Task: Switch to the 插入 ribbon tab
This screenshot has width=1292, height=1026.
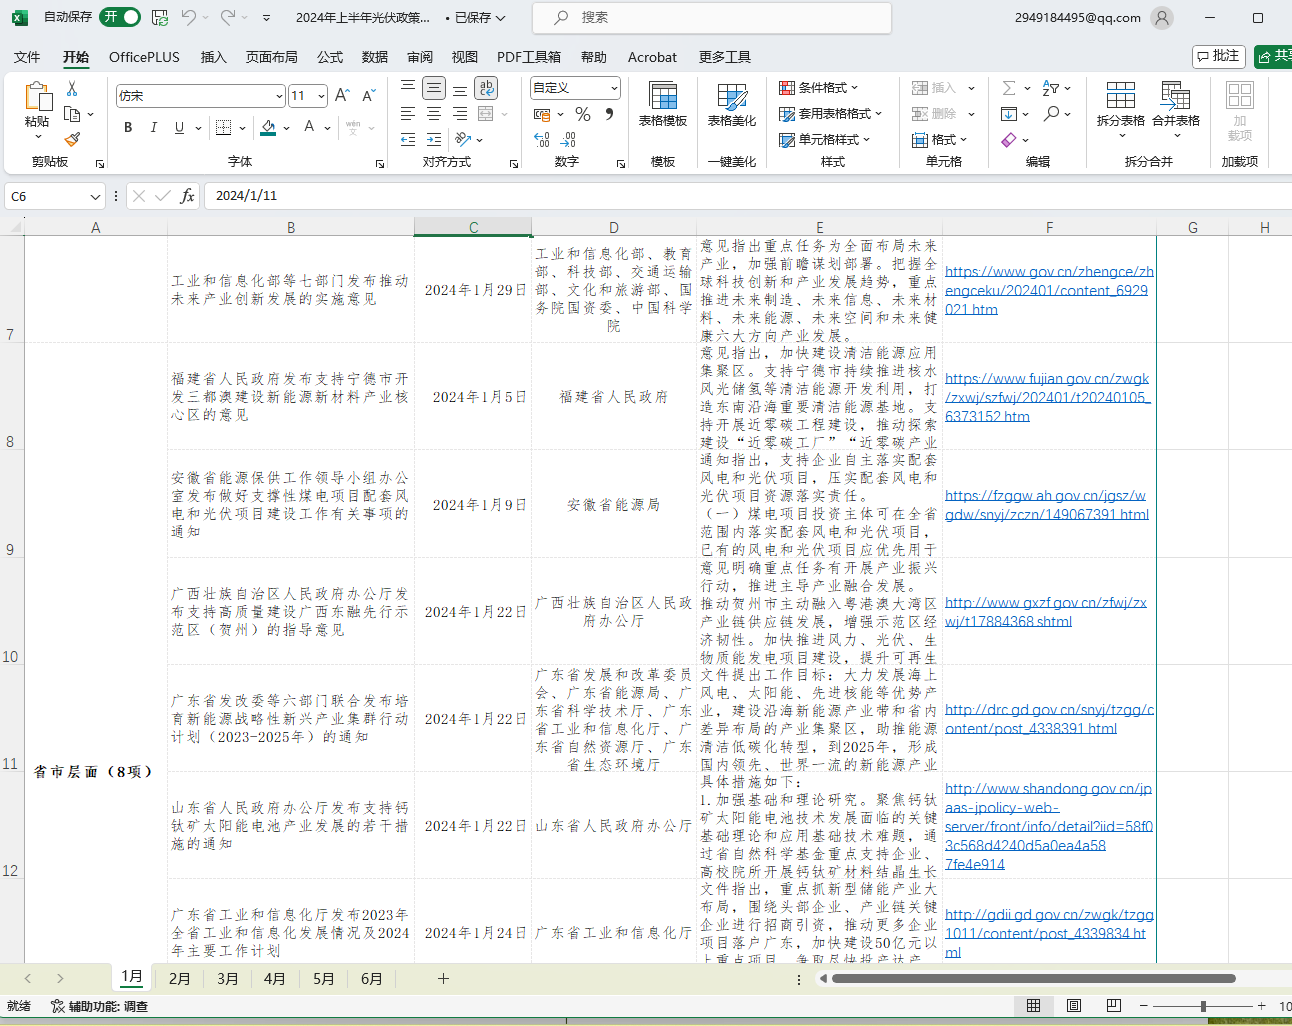Action: click(x=214, y=57)
